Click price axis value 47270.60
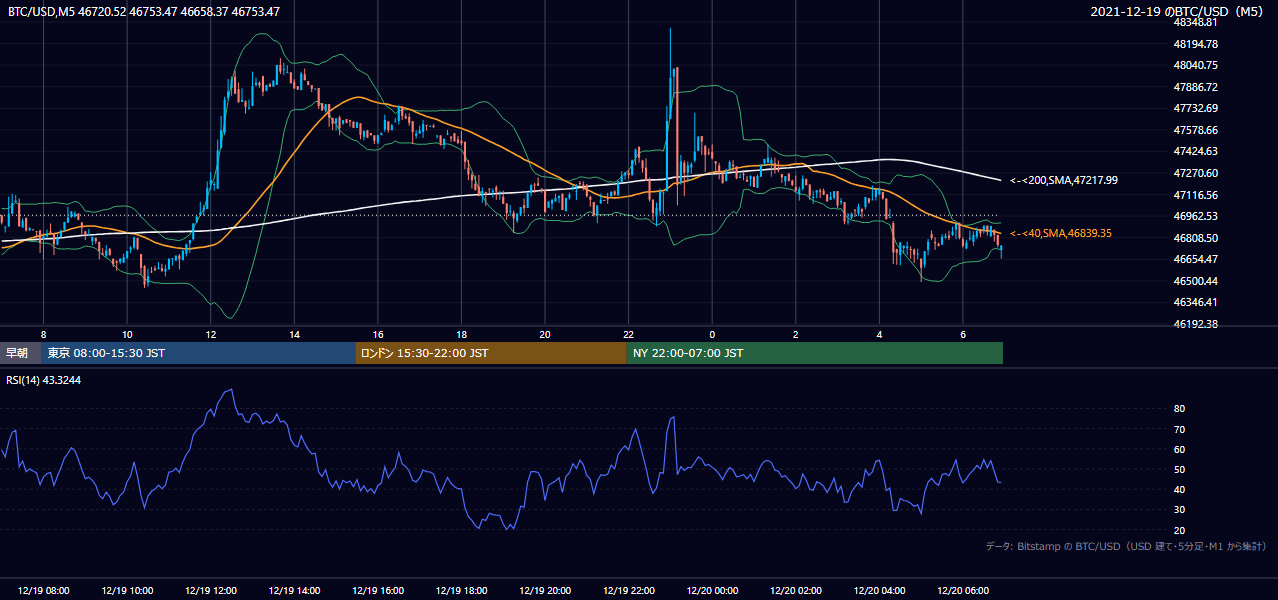 pos(1196,173)
